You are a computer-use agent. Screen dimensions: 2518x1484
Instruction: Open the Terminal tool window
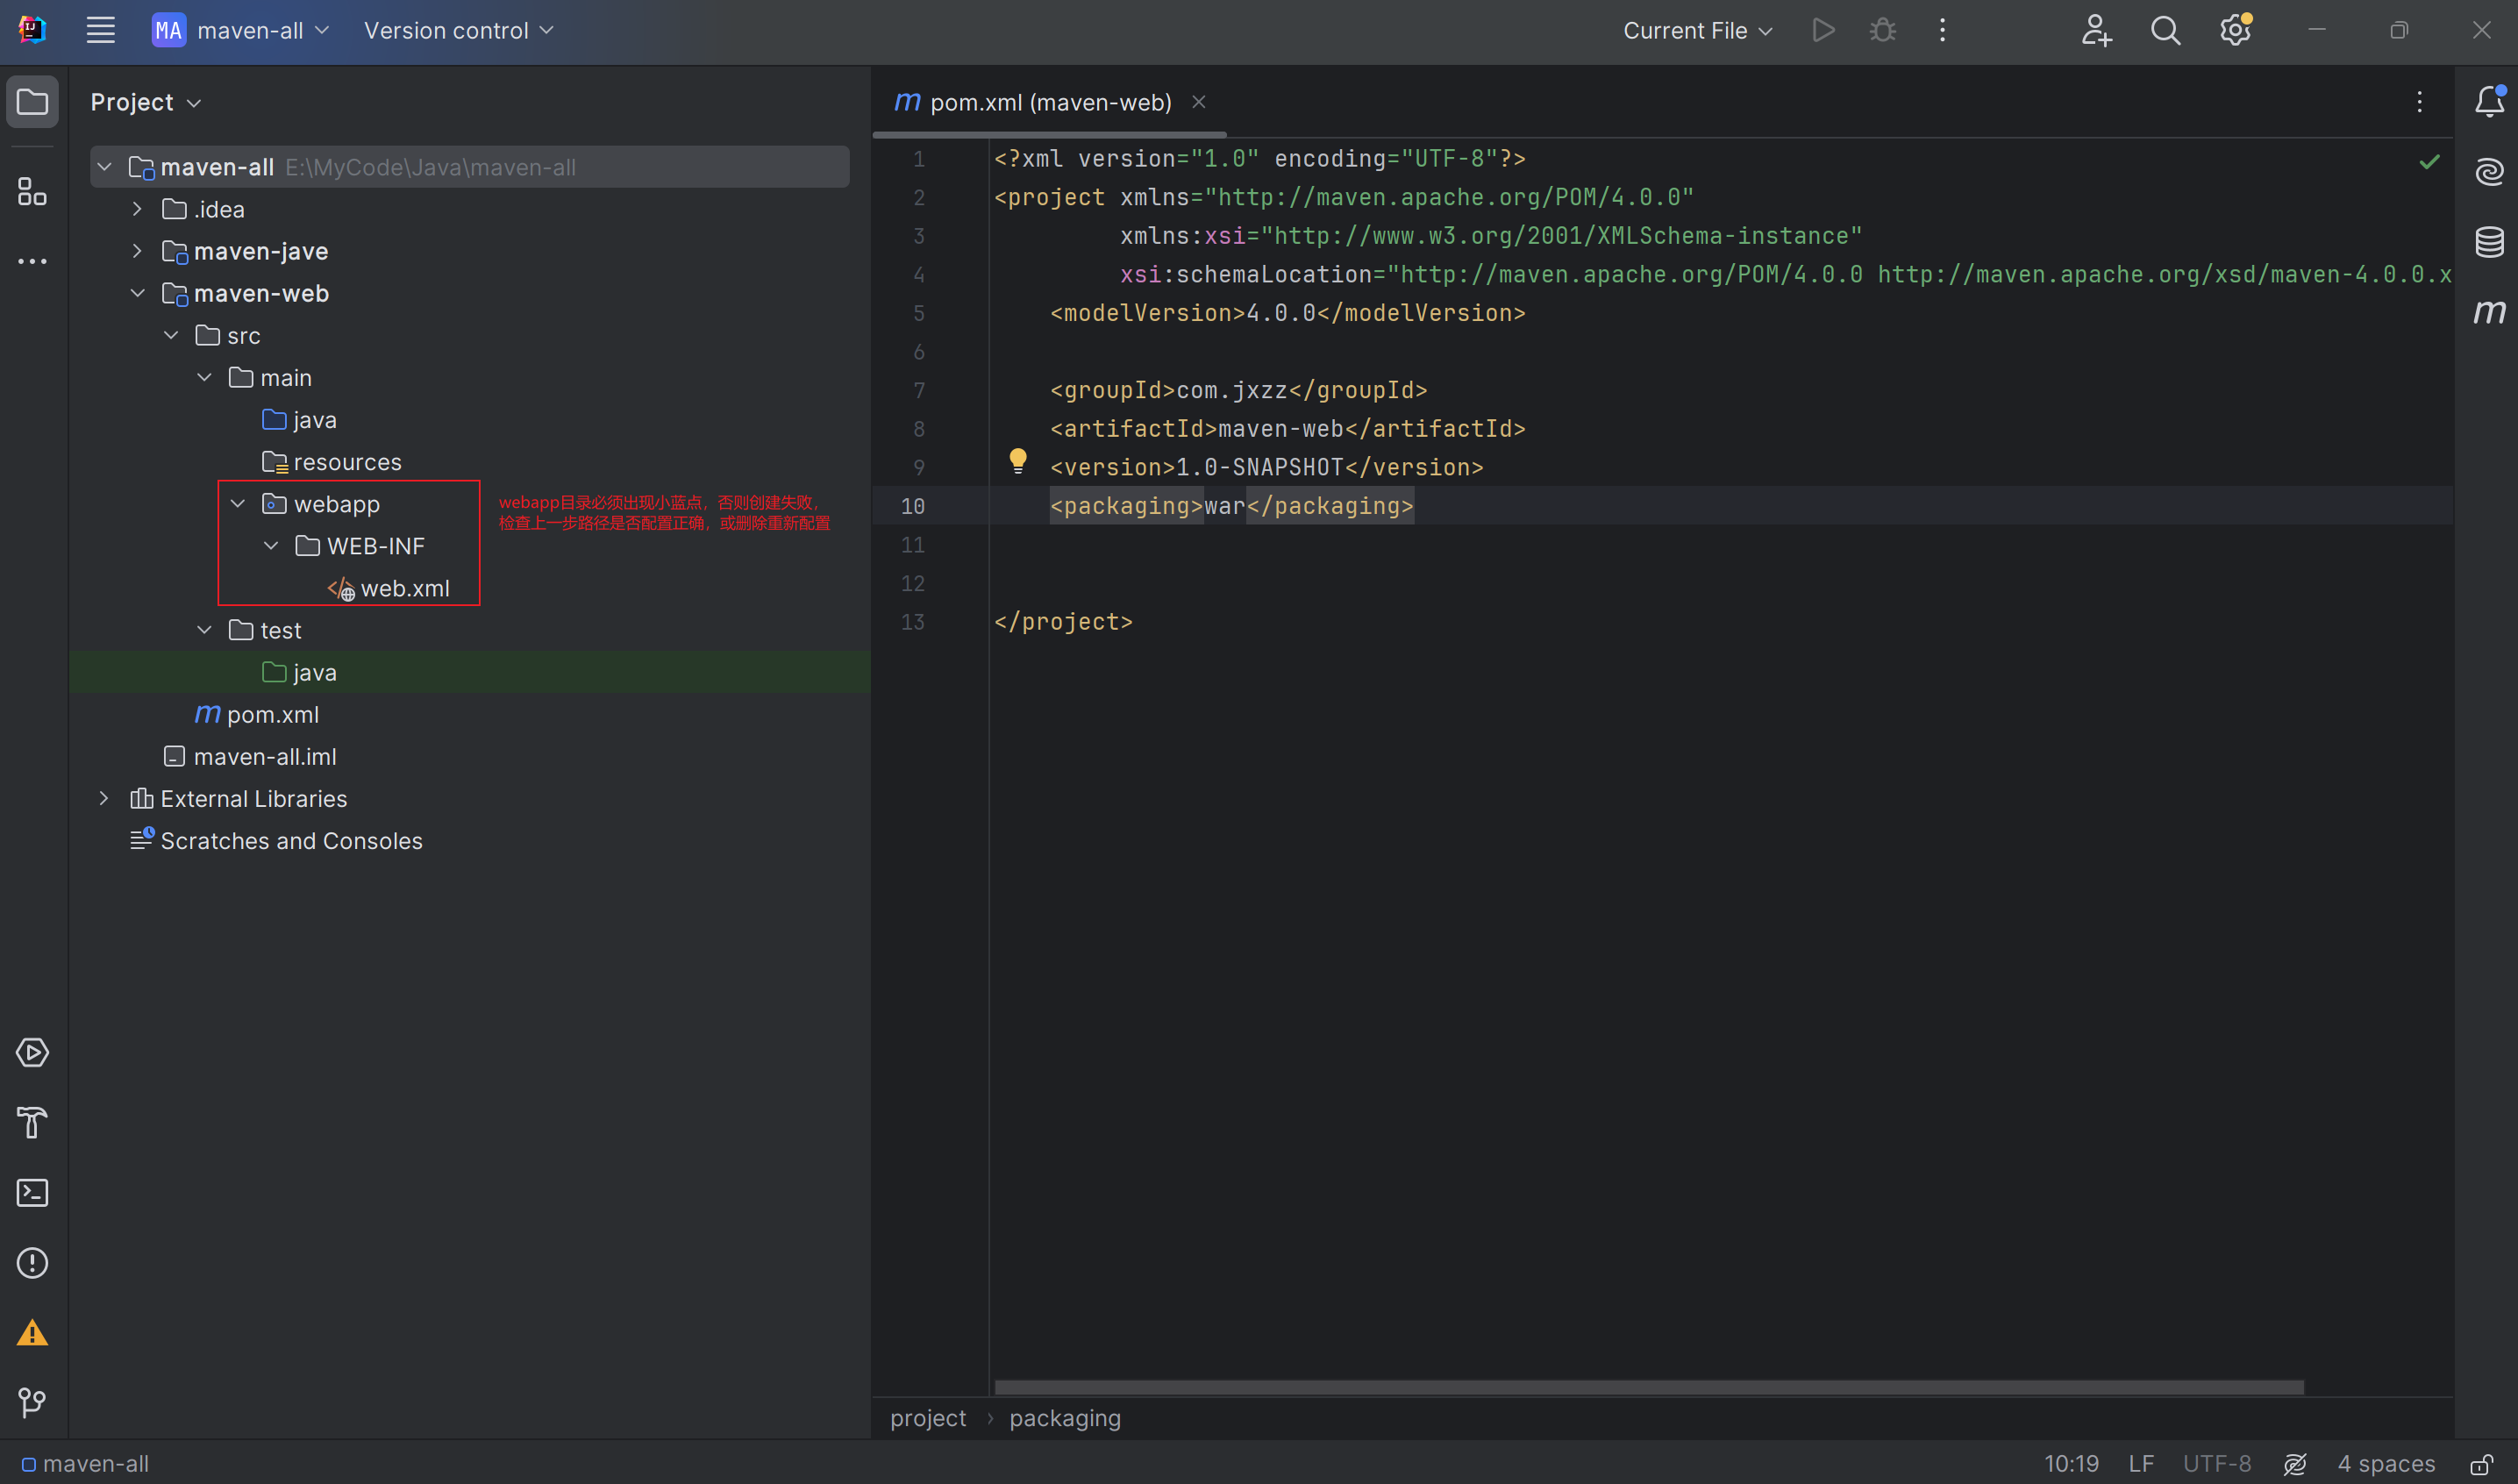[33, 1192]
